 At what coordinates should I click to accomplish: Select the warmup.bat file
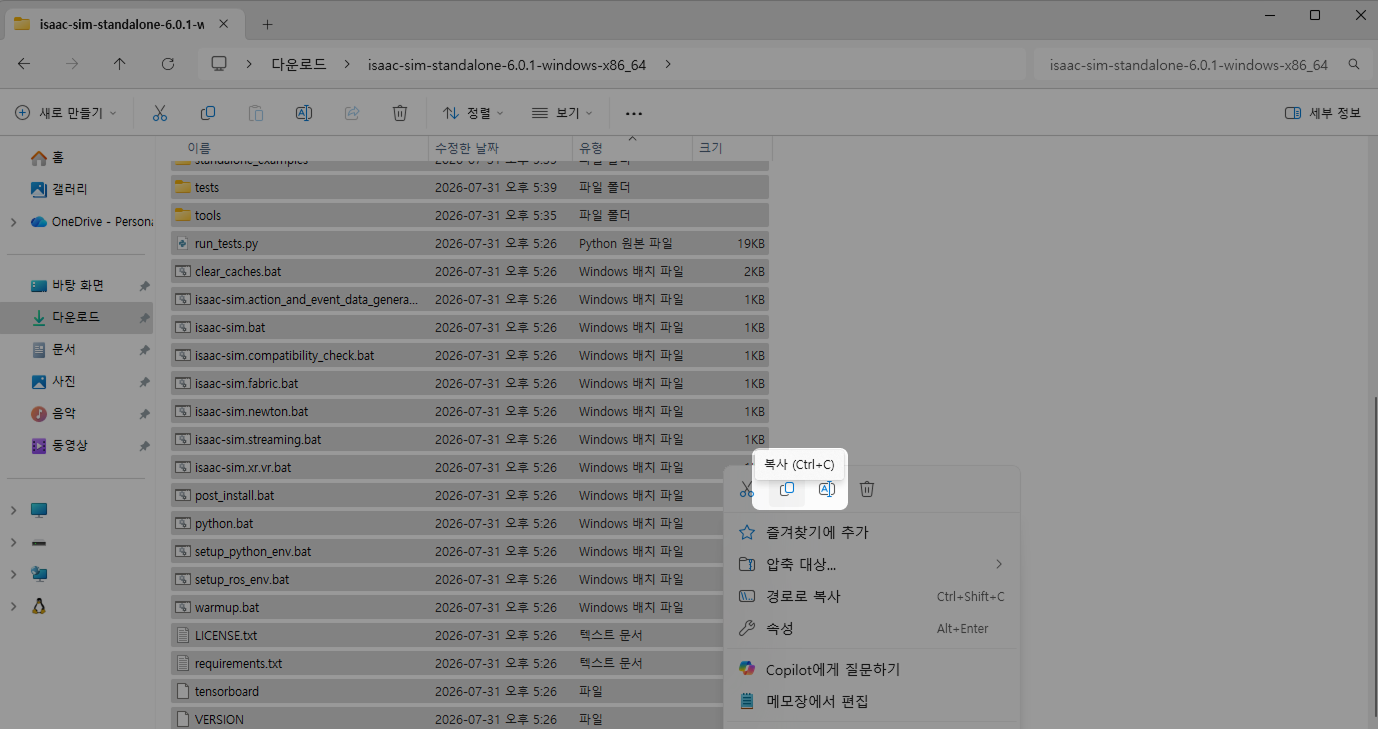tap(446, 607)
